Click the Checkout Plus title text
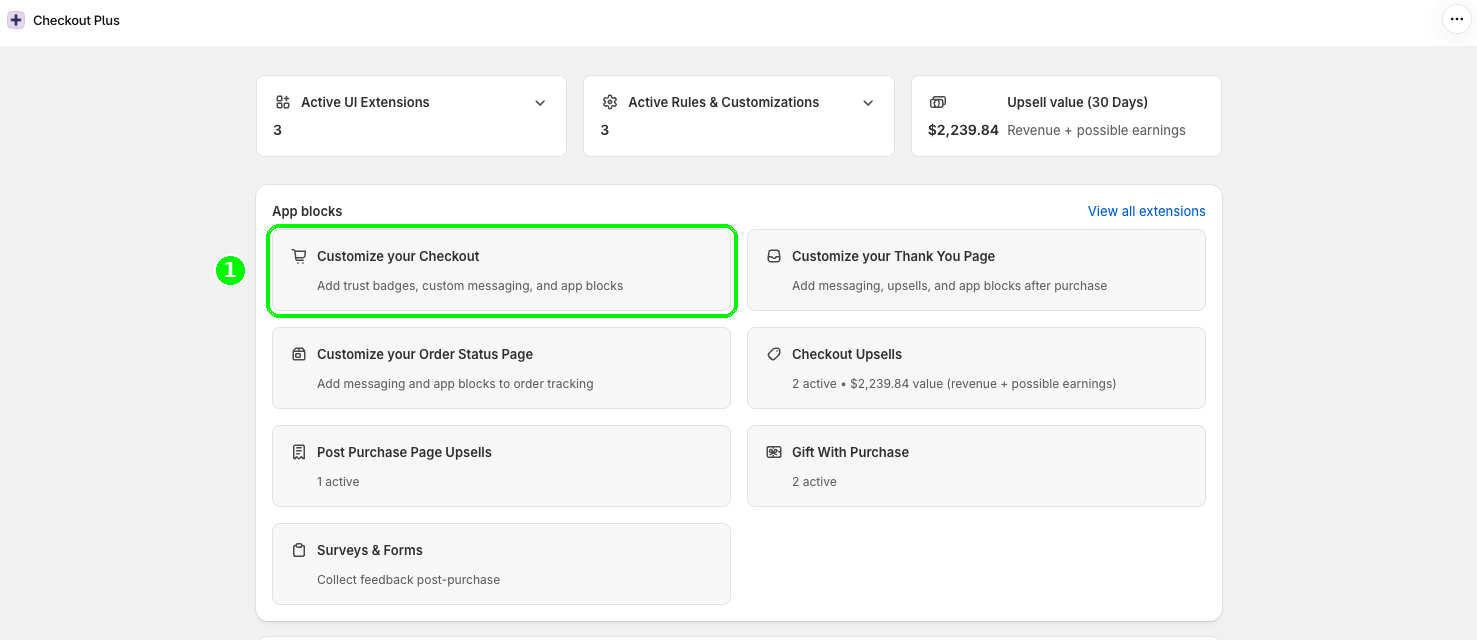The image size is (1477, 640). [76, 20]
